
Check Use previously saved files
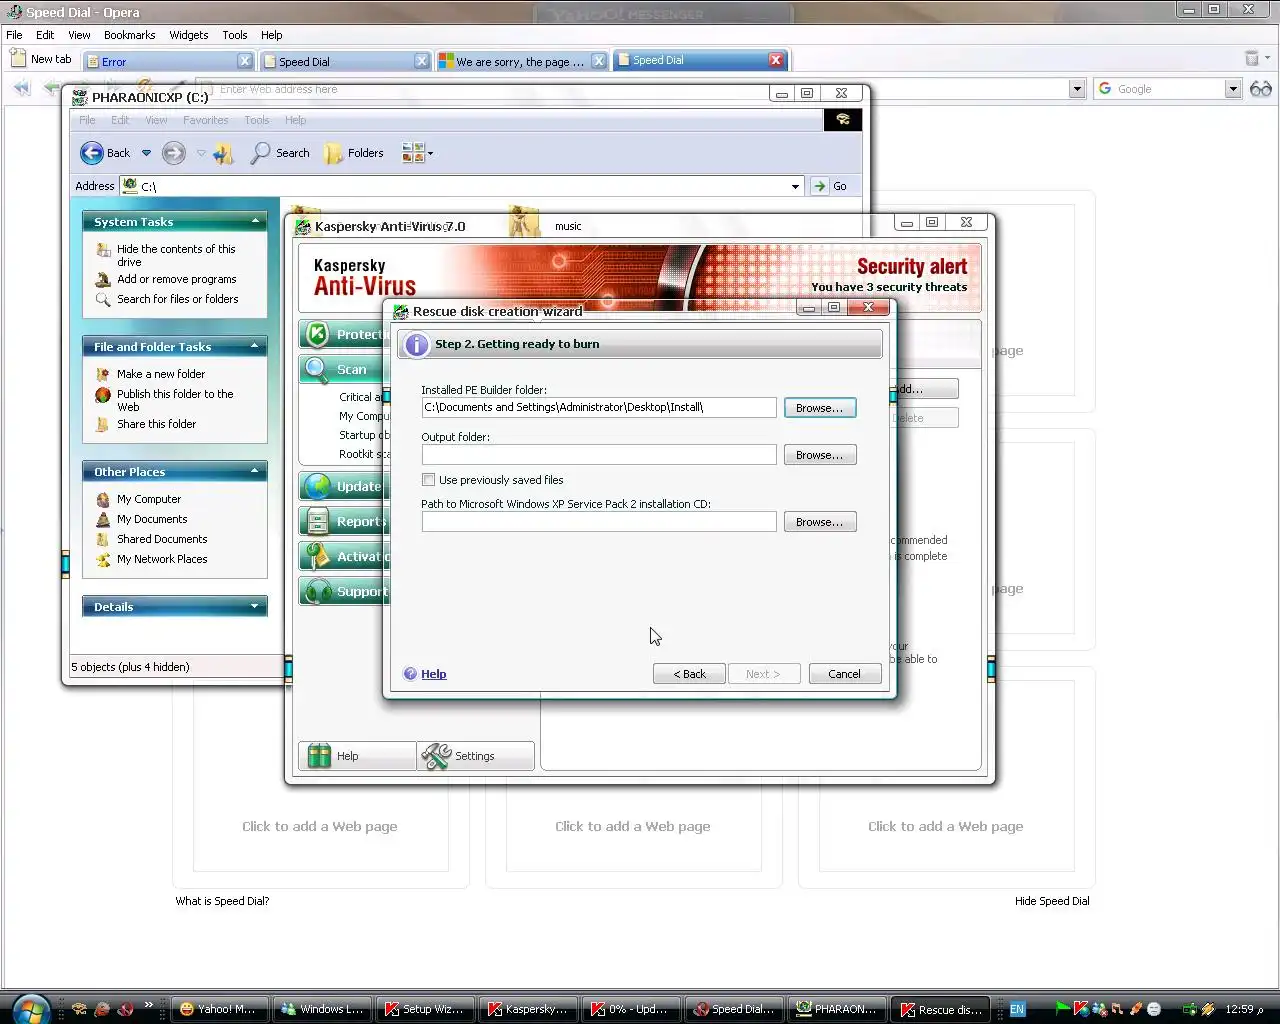(428, 480)
